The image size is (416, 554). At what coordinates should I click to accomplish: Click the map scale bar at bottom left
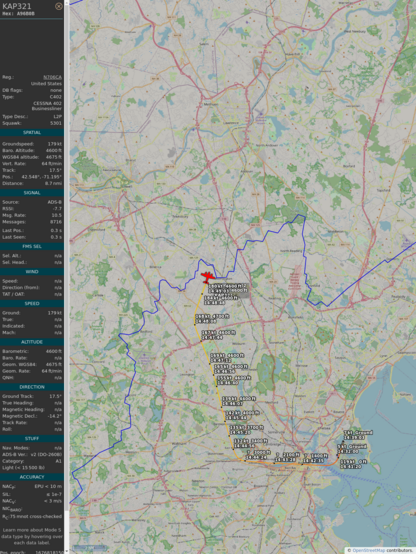click(89, 548)
